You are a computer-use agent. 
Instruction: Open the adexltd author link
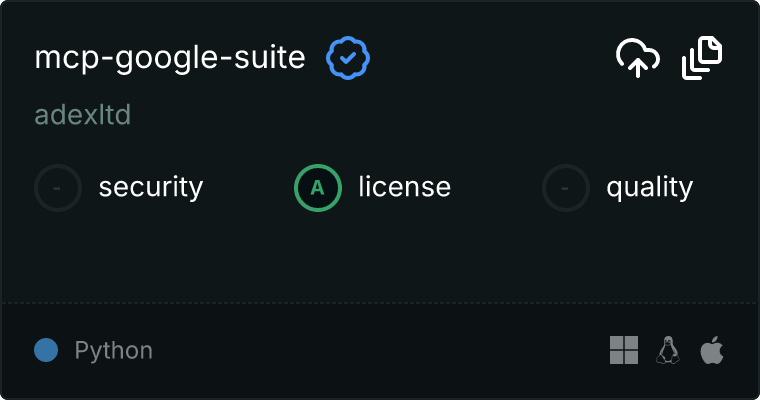(83, 115)
